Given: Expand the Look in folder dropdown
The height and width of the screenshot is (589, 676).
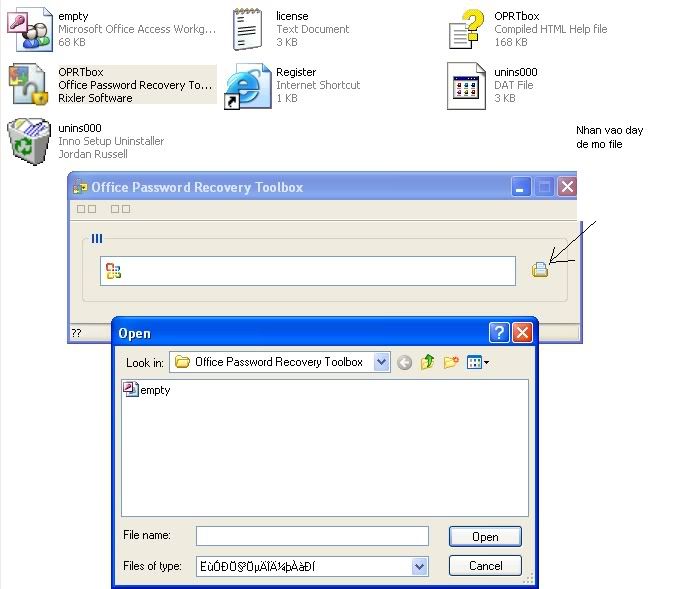Looking at the screenshot, I should click(382, 362).
